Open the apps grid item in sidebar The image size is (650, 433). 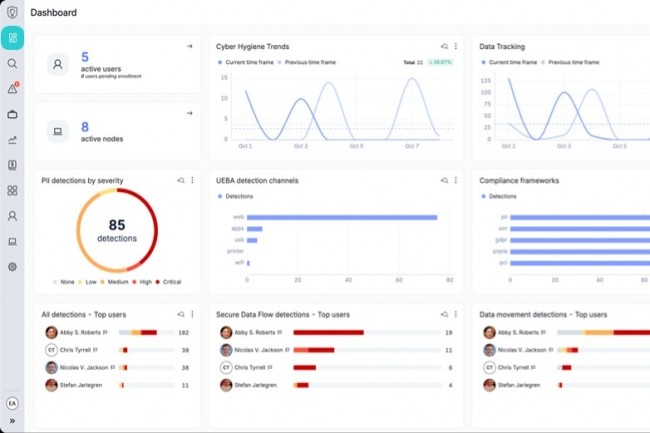[x=12, y=190]
